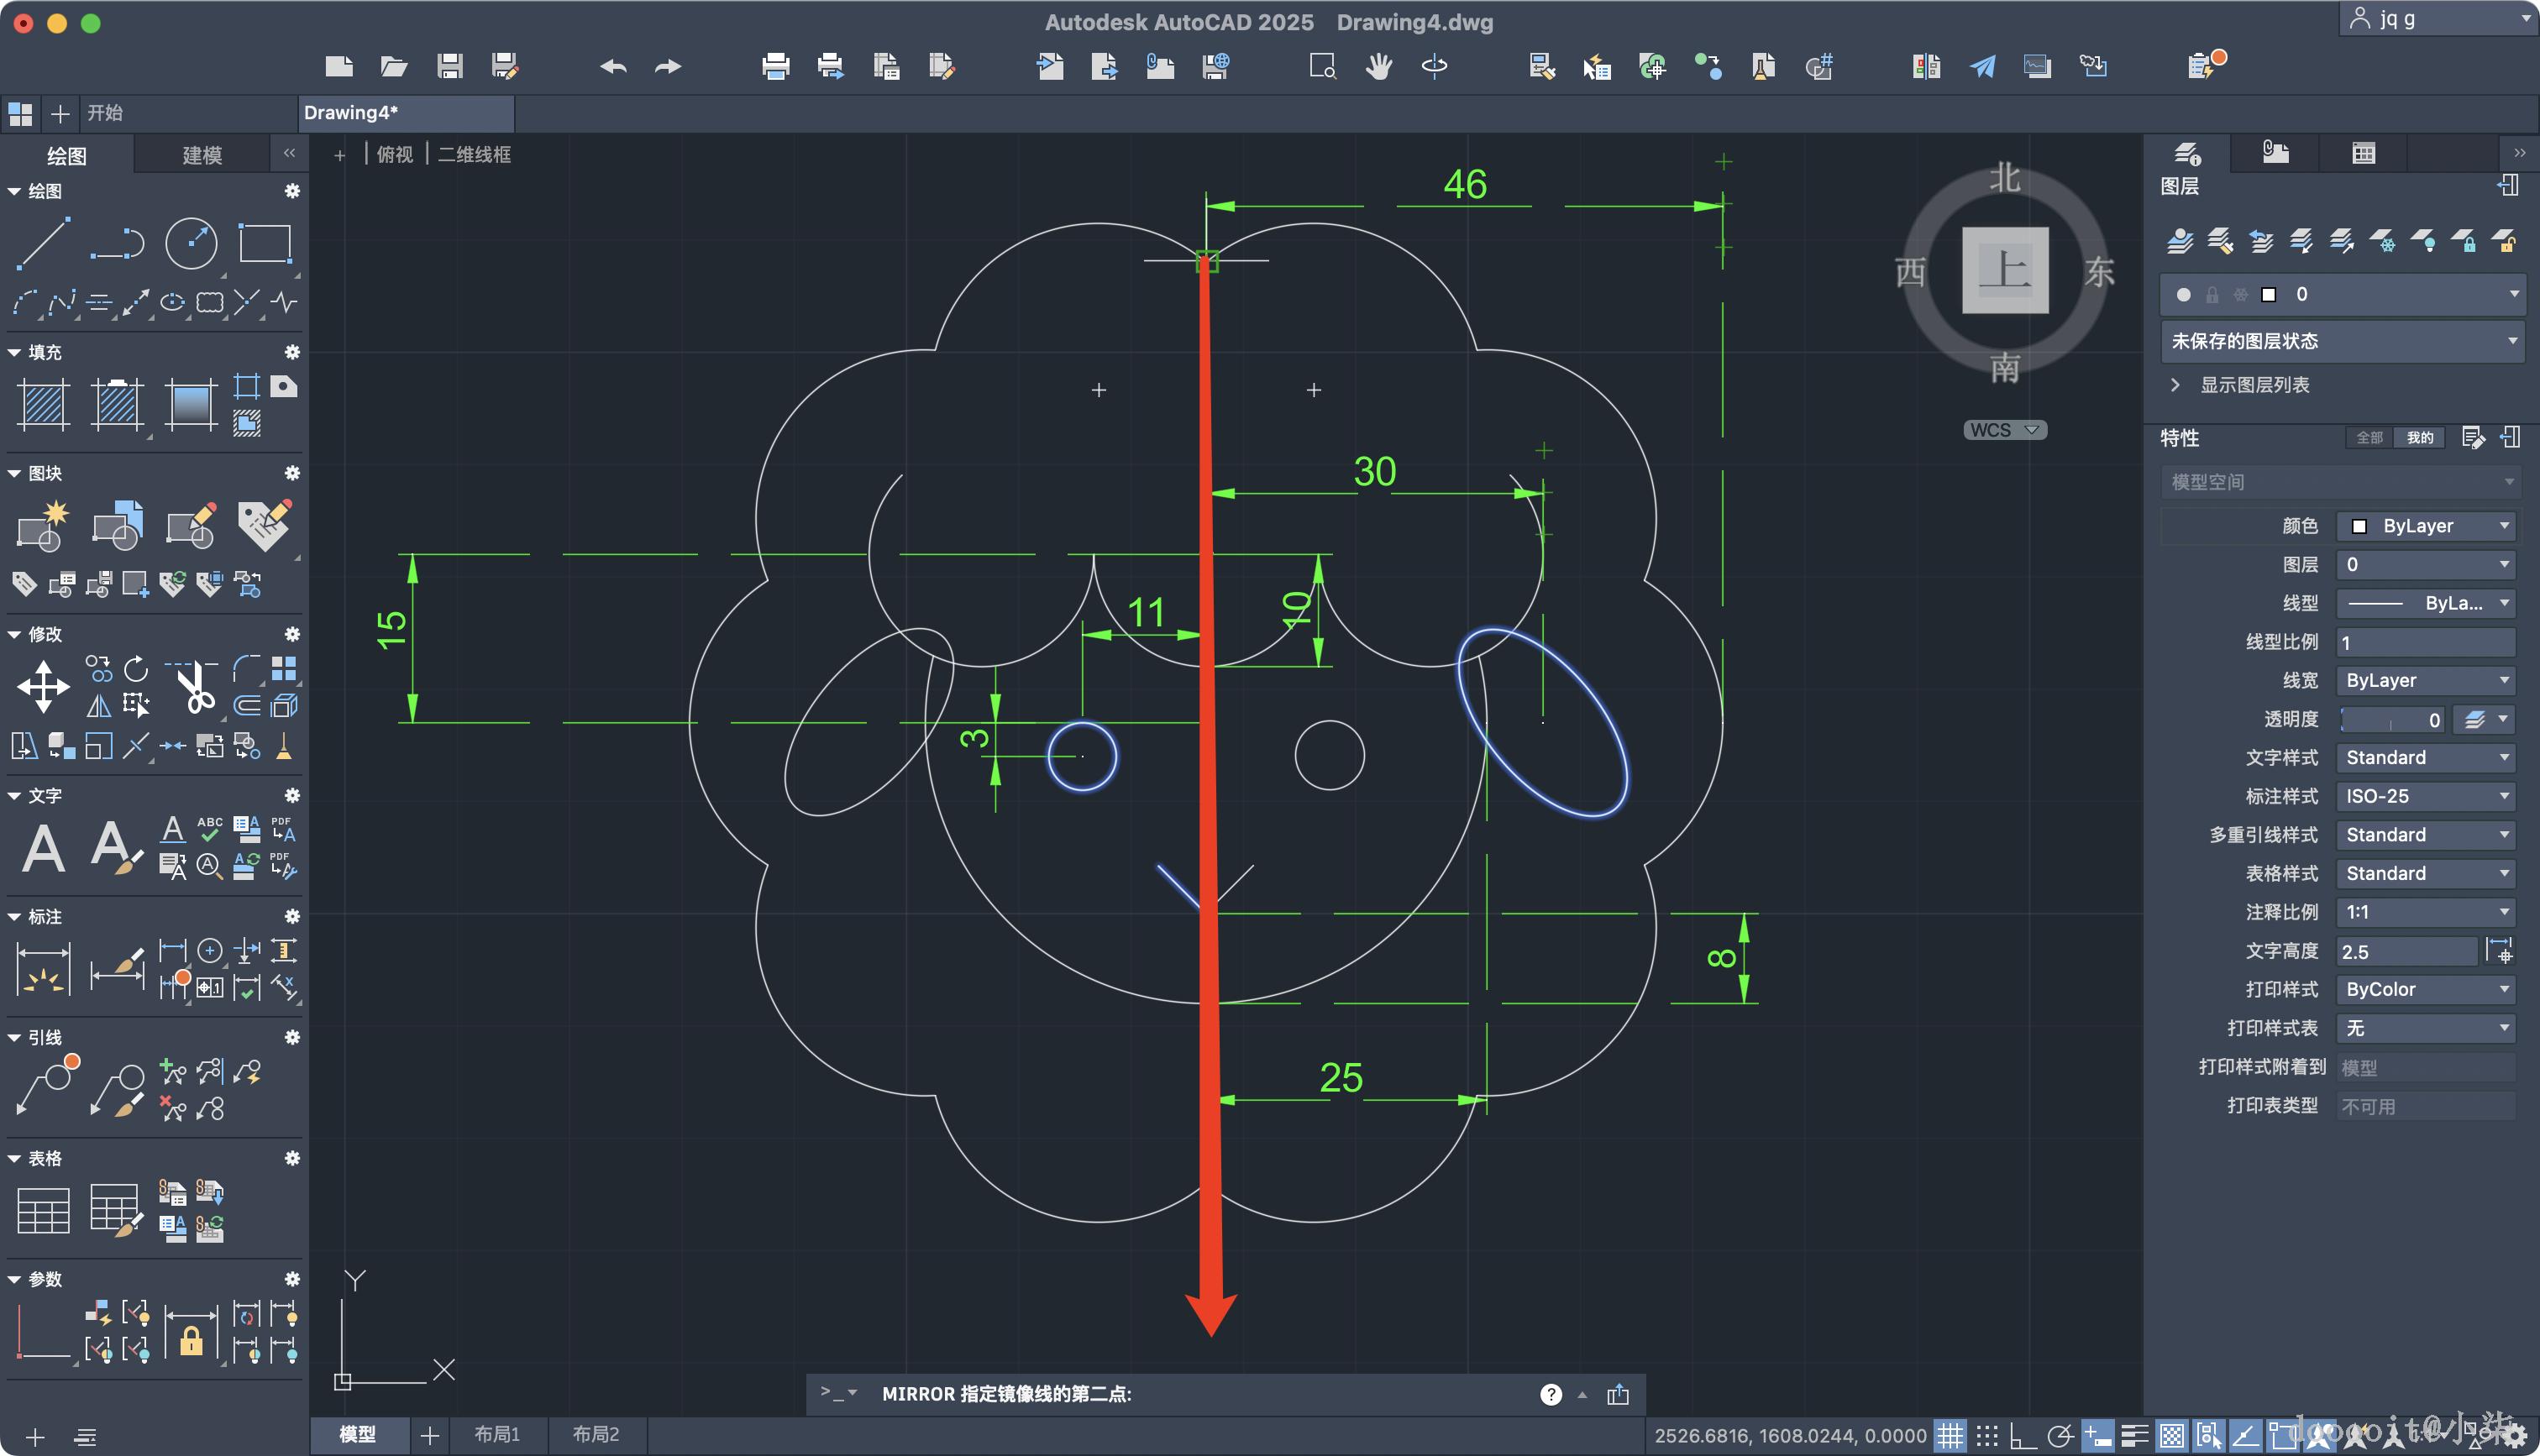The width and height of the screenshot is (2540, 1456).
Task: Toggle ortho mode in status bar
Action: pyautogui.click(x=2023, y=1436)
